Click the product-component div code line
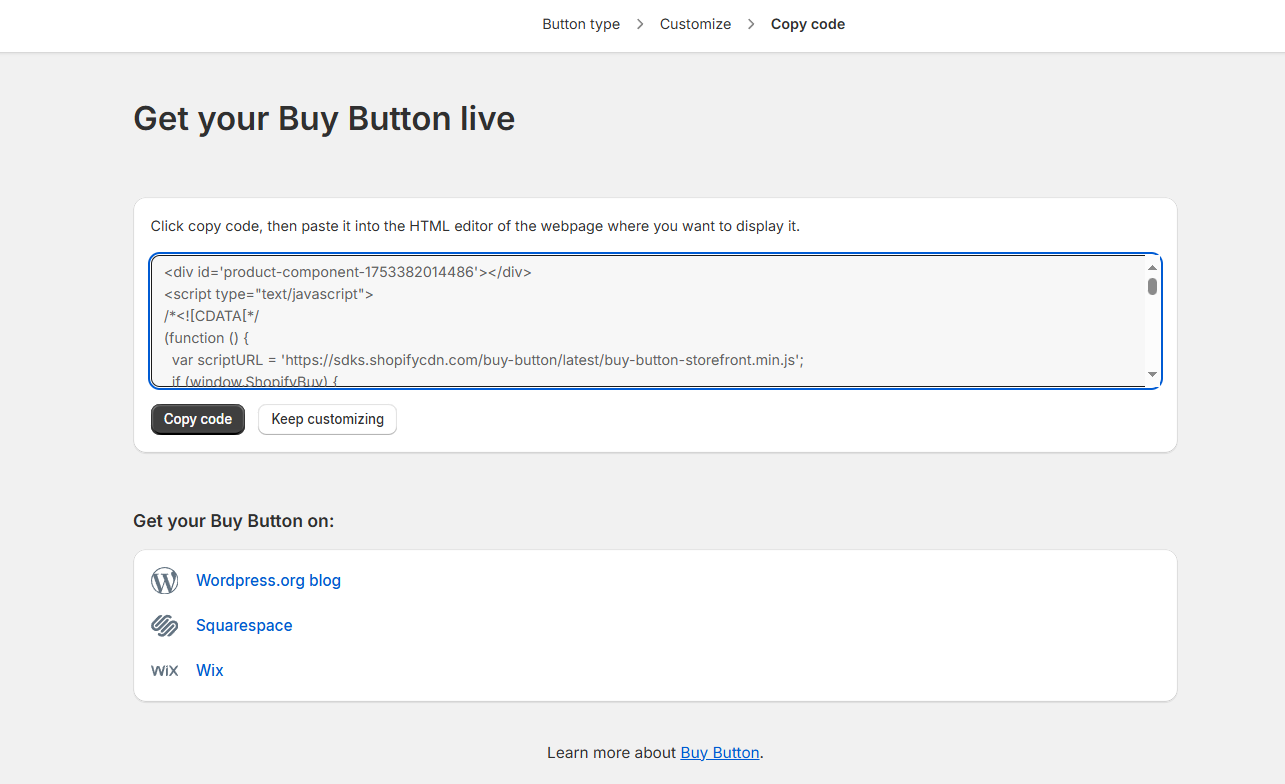Image resolution: width=1285 pixels, height=784 pixels. [x=348, y=272]
